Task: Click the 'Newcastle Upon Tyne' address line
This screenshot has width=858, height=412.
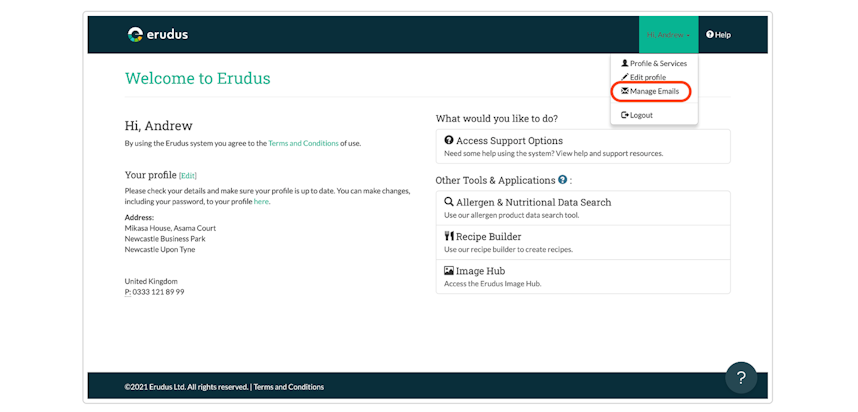Action: pyautogui.click(x=160, y=249)
